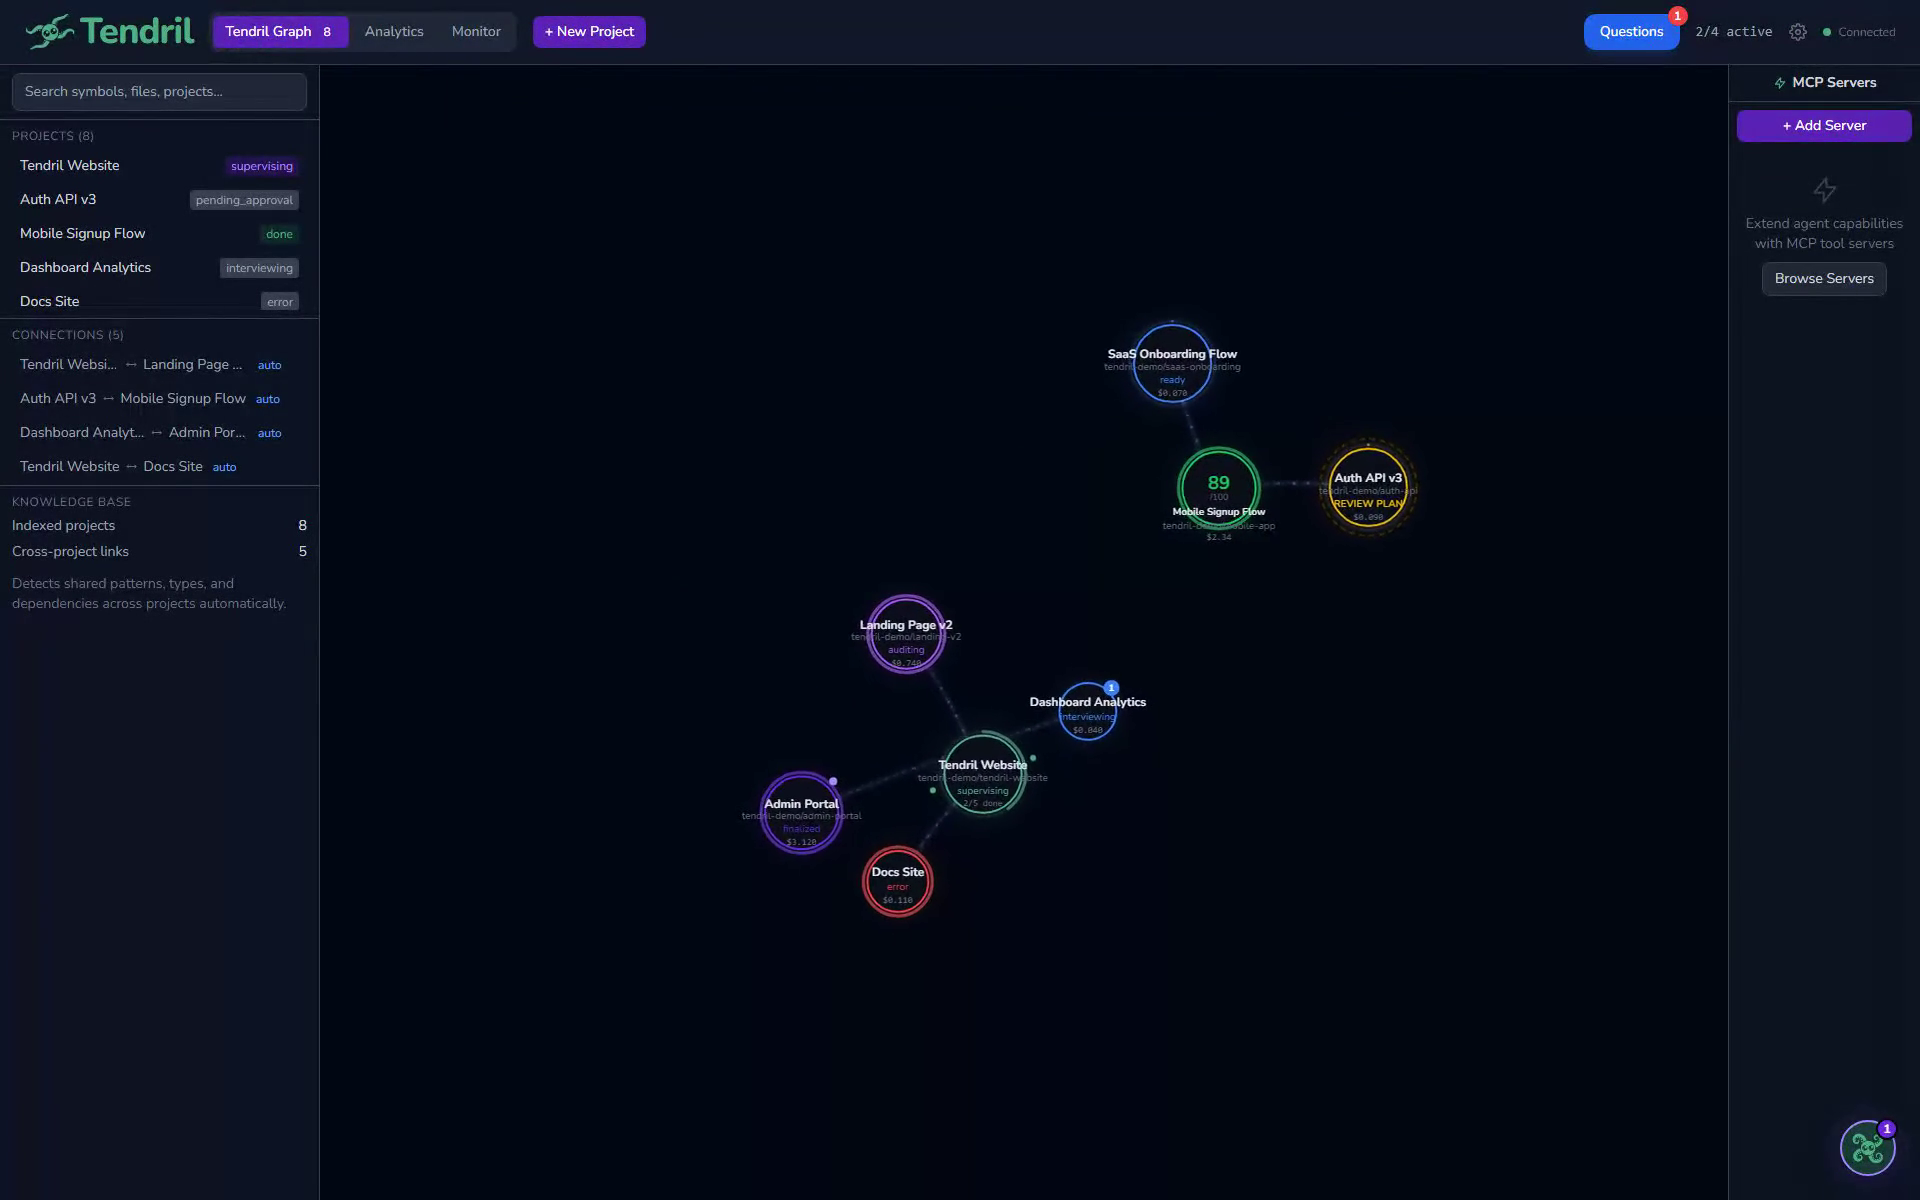Screen dimensions: 1920x1200
Task: Toggle auto on Auth API v3 Mobile Signup connection
Action: [x=268, y=398]
